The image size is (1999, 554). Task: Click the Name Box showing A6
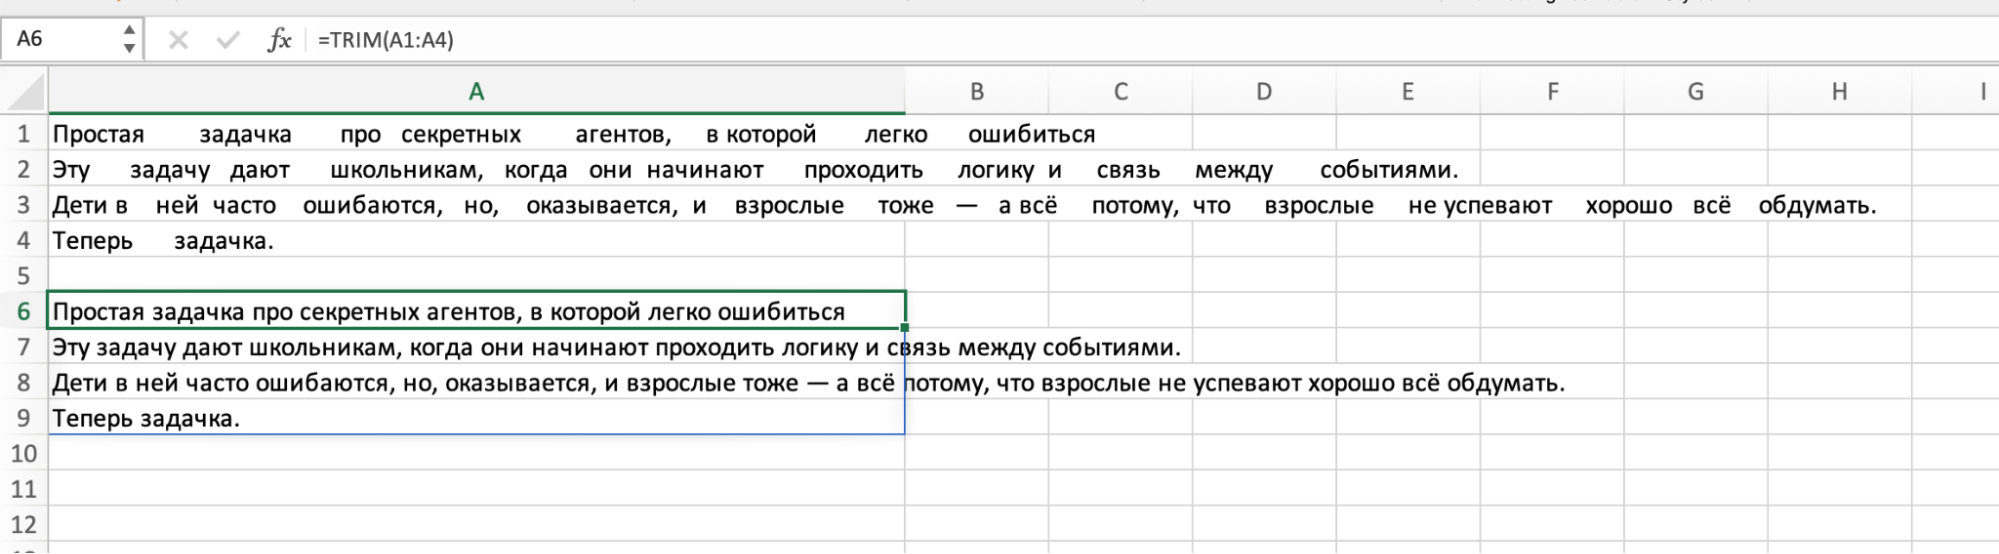pos(60,40)
